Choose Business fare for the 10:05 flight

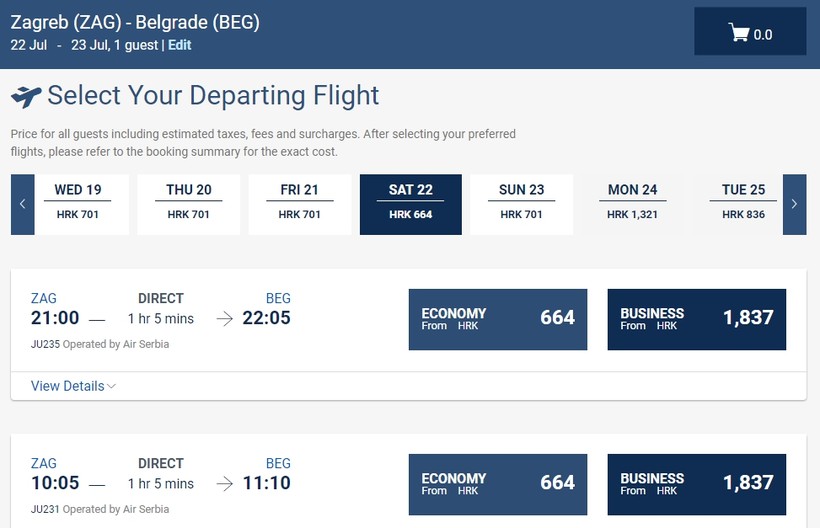click(x=697, y=485)
